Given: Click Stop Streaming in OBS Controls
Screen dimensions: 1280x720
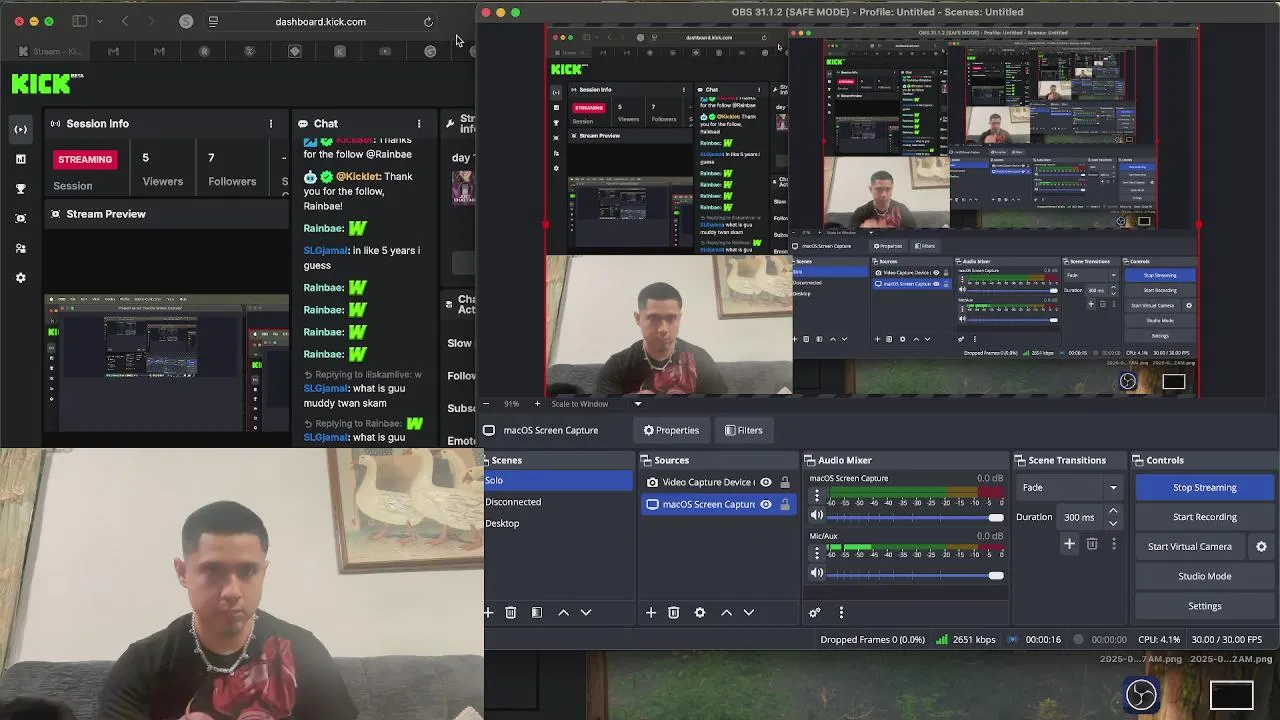Looking at the screenshot, I should [1204, 488].
